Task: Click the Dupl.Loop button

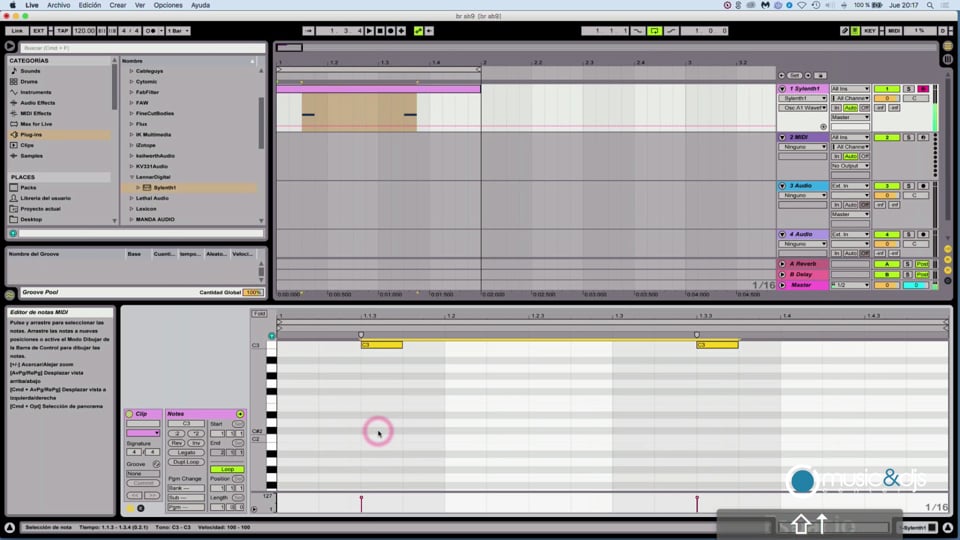Action: (x=186, y=462)
